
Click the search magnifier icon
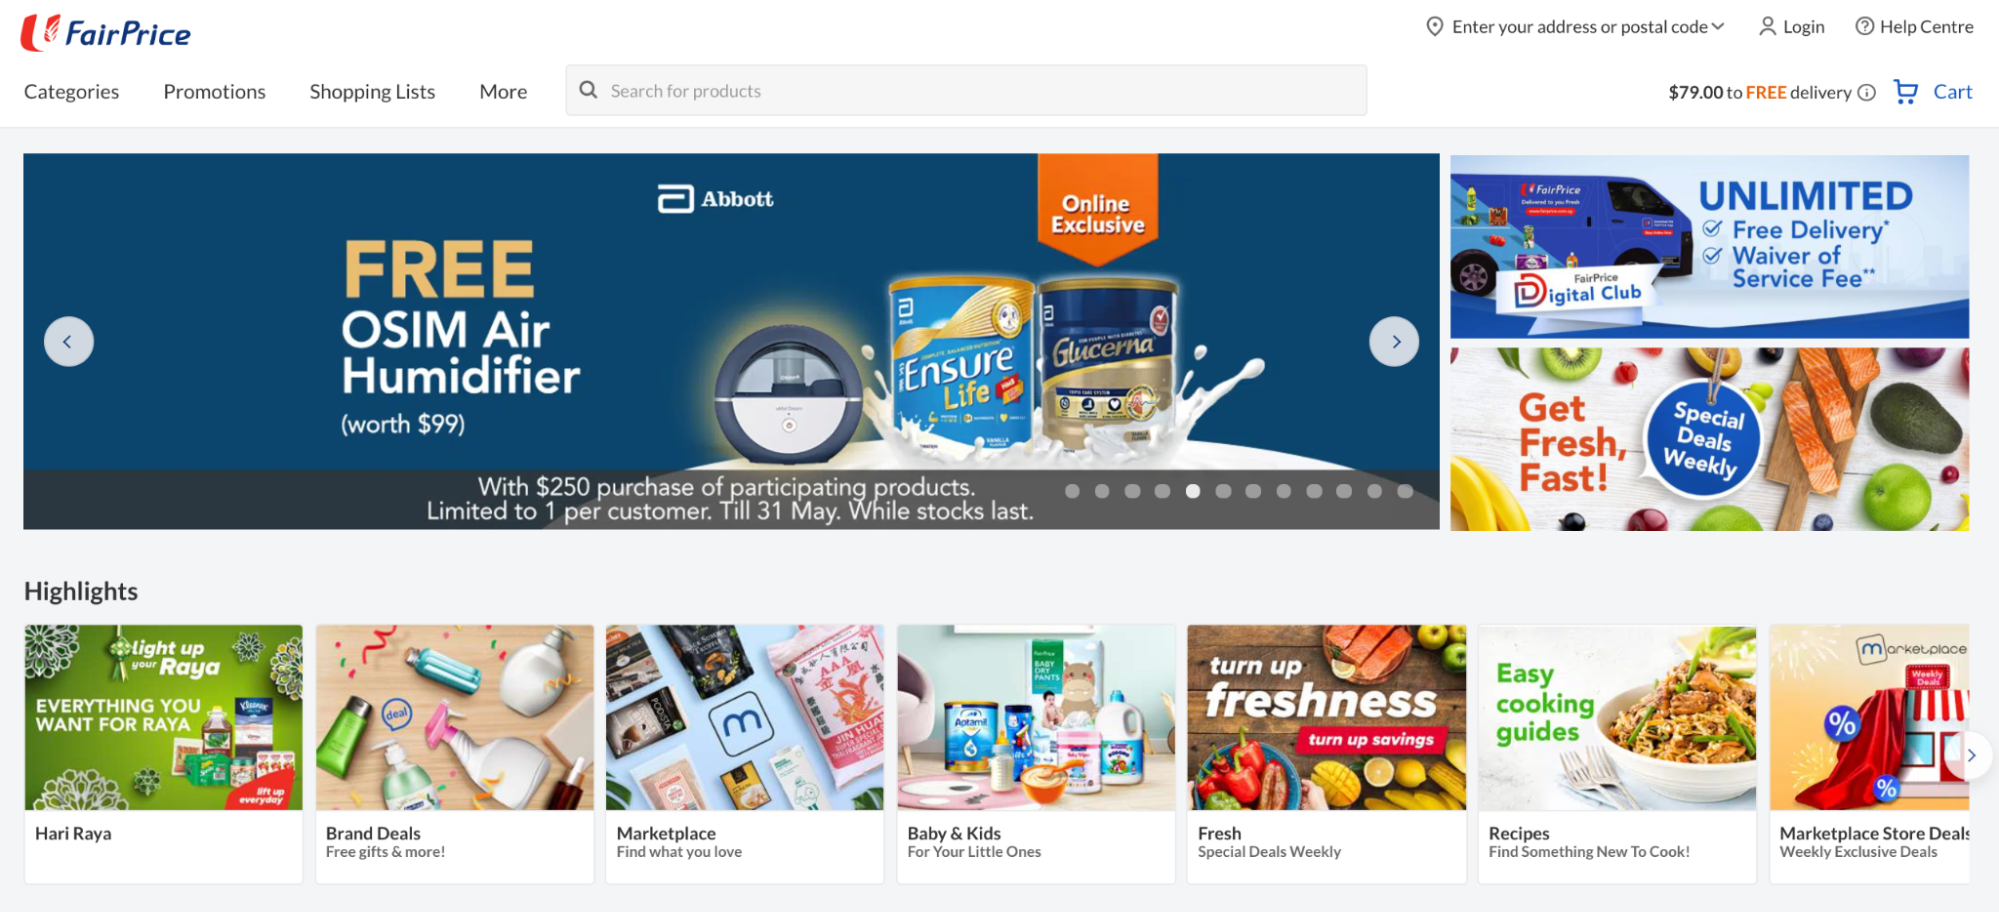(589, 90)
